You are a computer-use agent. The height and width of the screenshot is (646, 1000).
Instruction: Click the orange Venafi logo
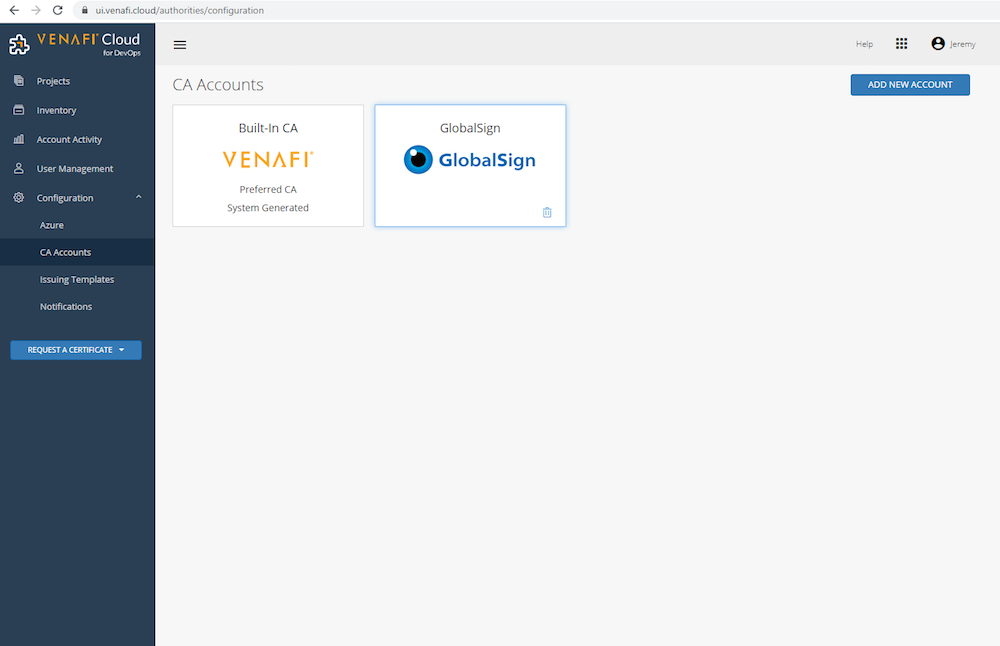pos(268,159)
